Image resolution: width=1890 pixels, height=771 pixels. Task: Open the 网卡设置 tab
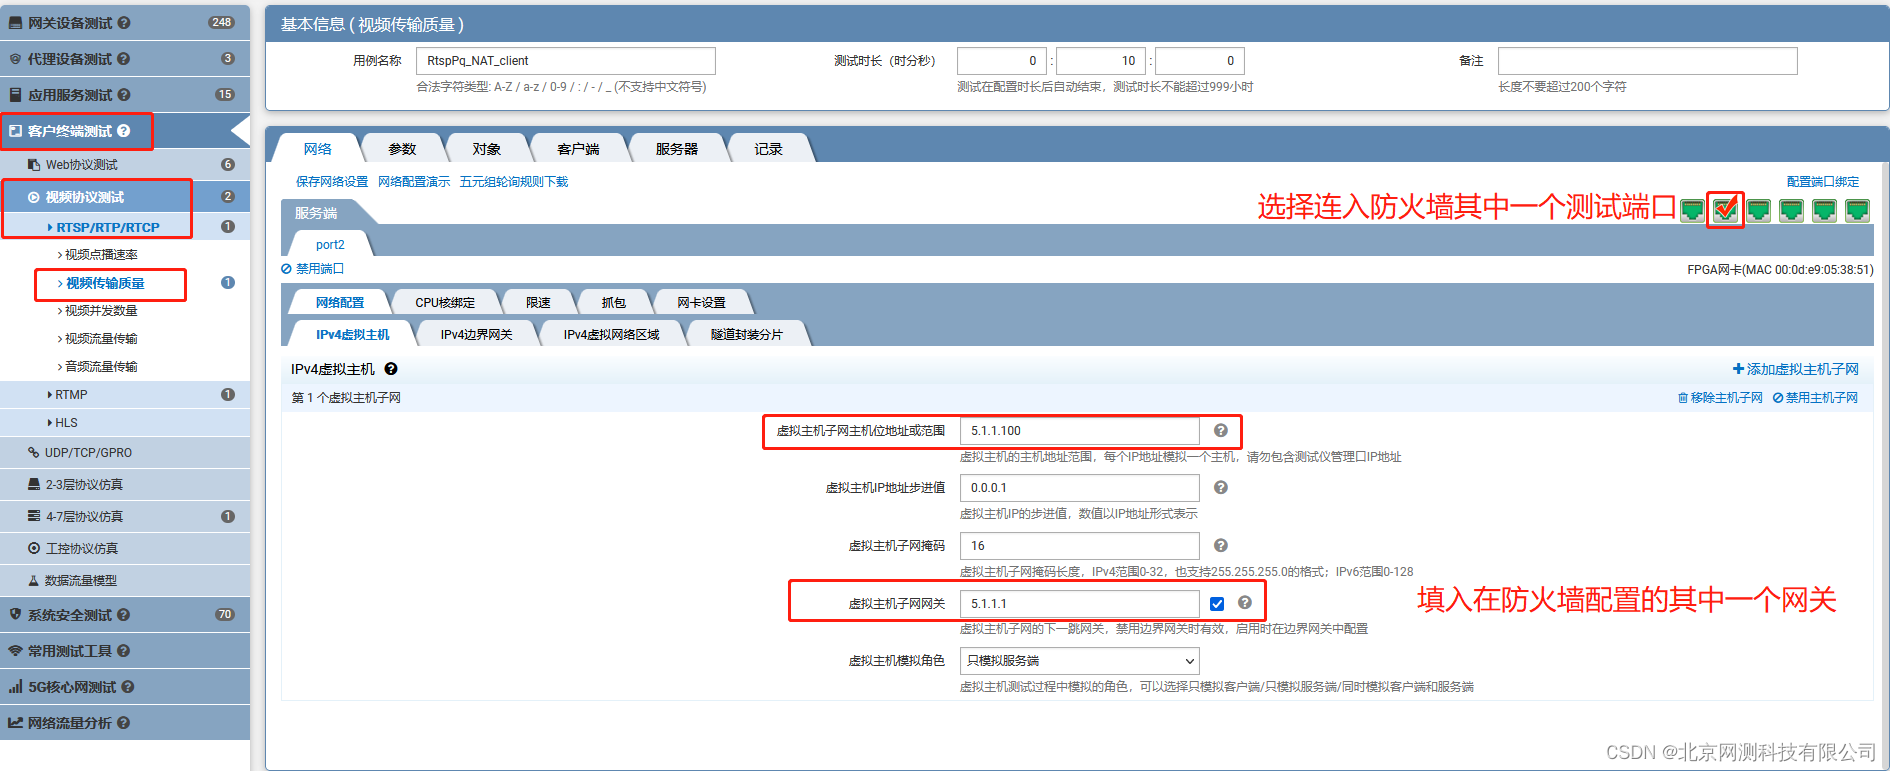pyautogui.click(x=701, y=302)
